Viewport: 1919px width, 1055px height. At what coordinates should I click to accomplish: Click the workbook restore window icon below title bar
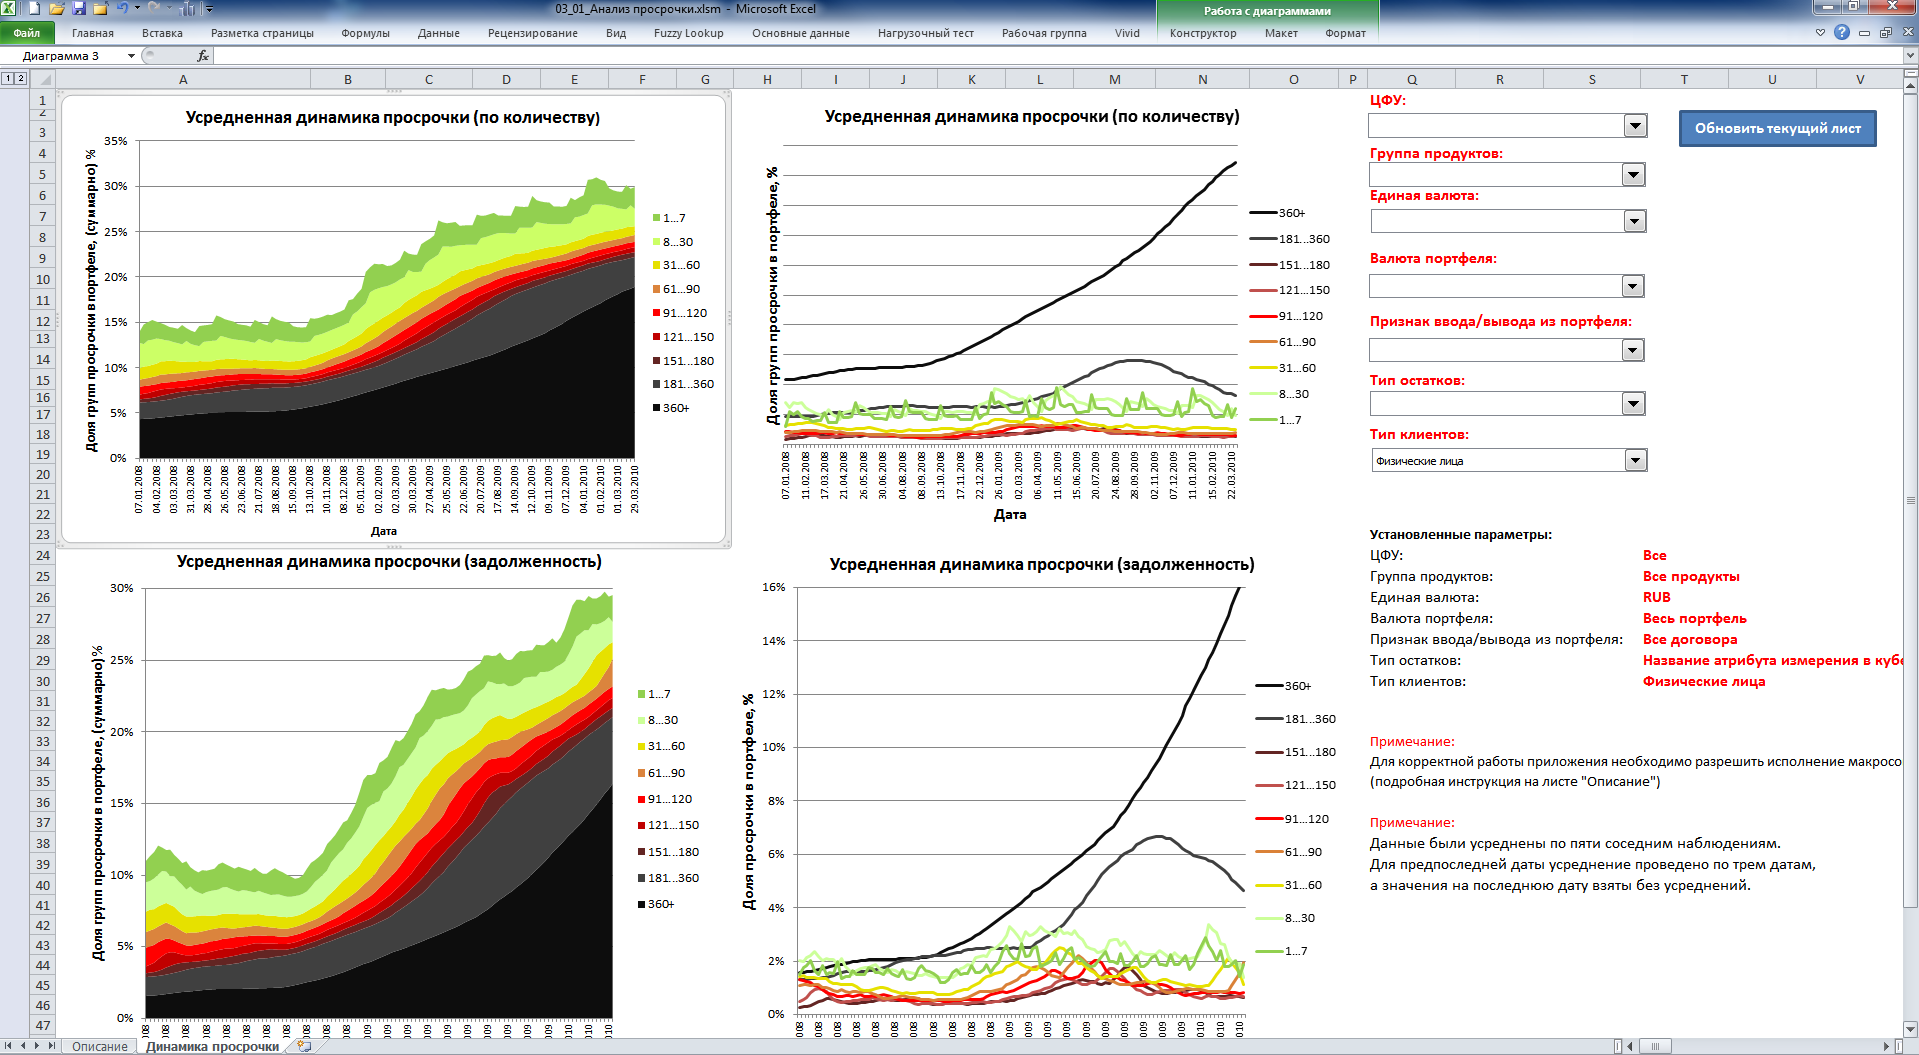1885,32
